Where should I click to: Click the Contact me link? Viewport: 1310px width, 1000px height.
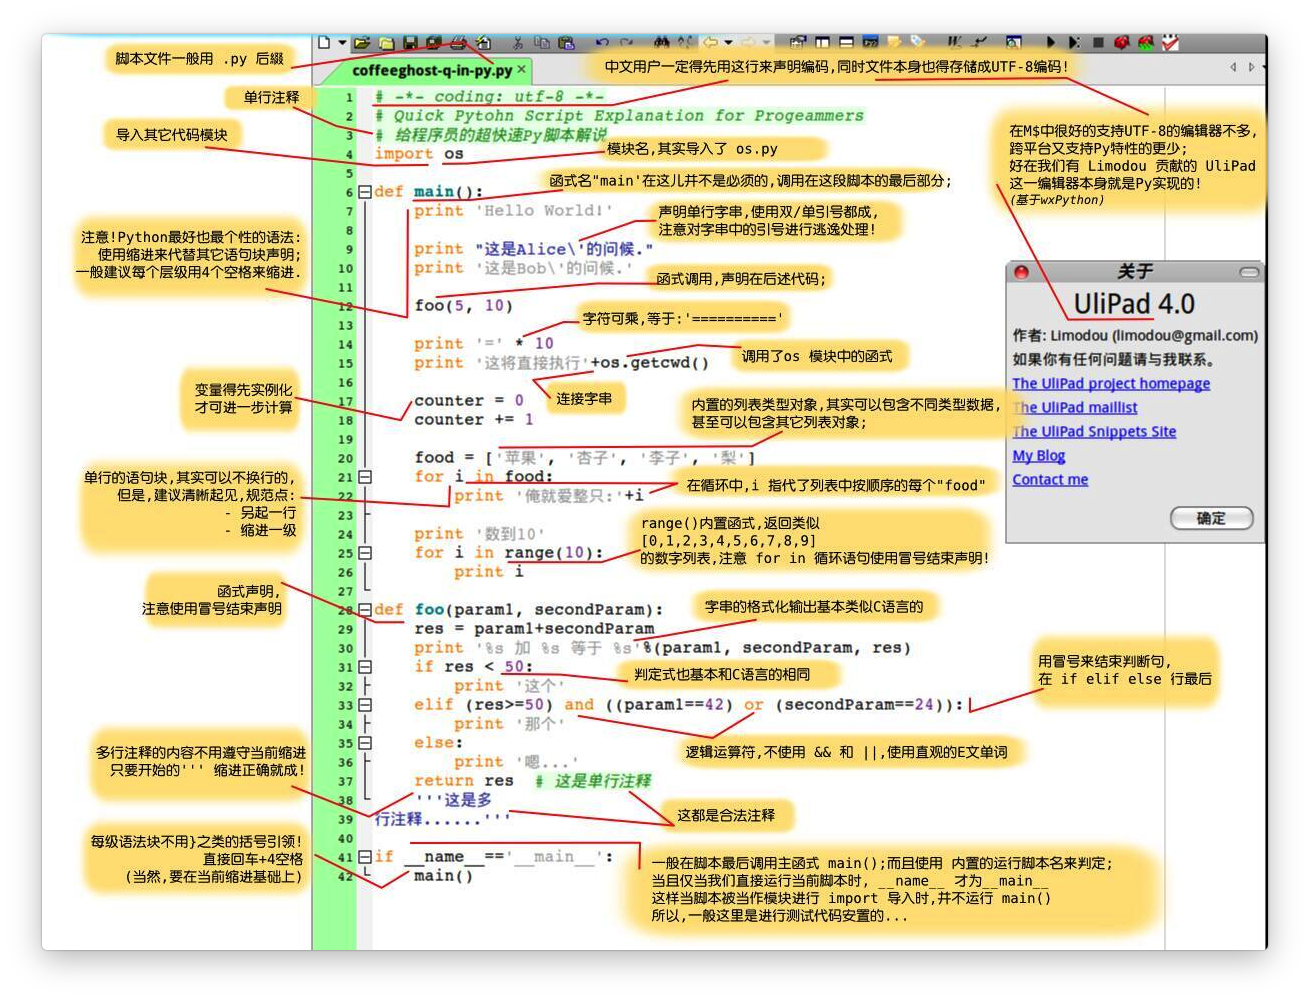coord(1050,480)
